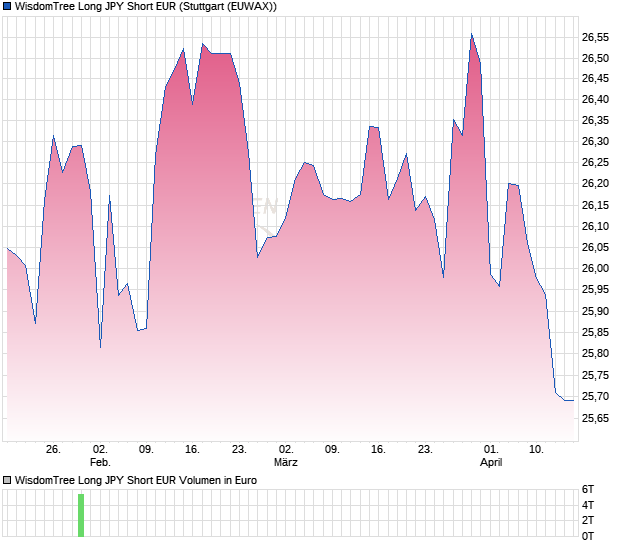Screen dimensions: 620x546
Task: Click the price axis label 26,20
Action: tap(595, 183)
